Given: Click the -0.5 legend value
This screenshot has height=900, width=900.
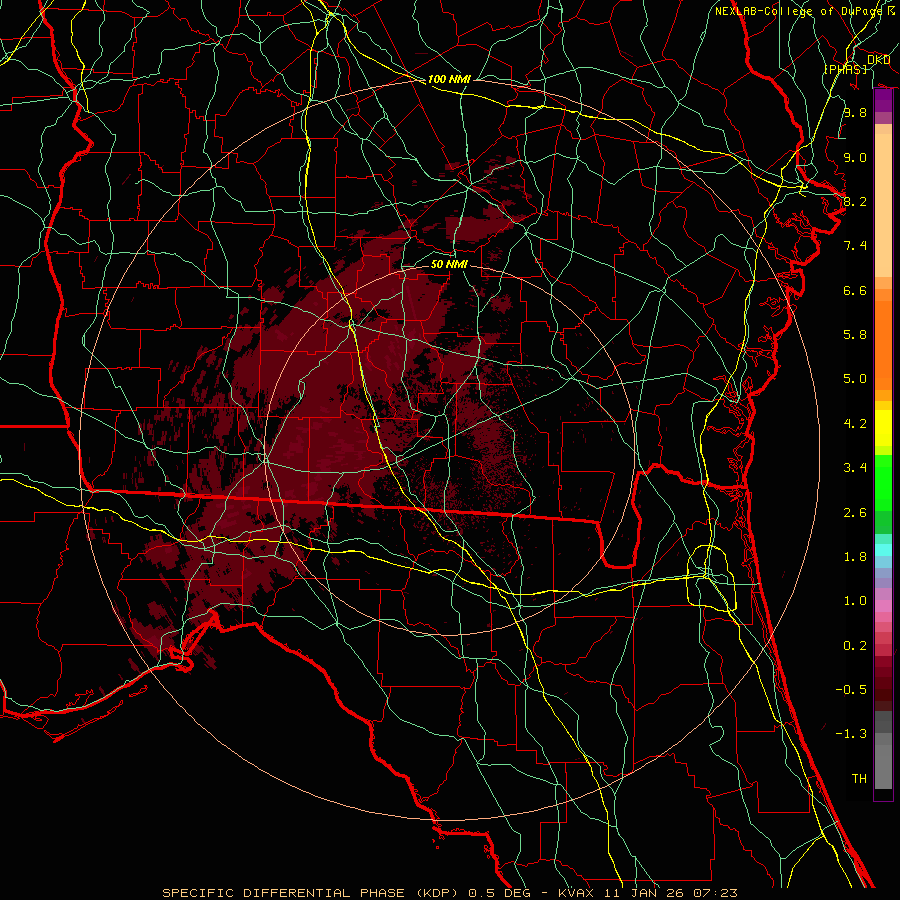Looking at the screenshot, I should coord(851,690).
